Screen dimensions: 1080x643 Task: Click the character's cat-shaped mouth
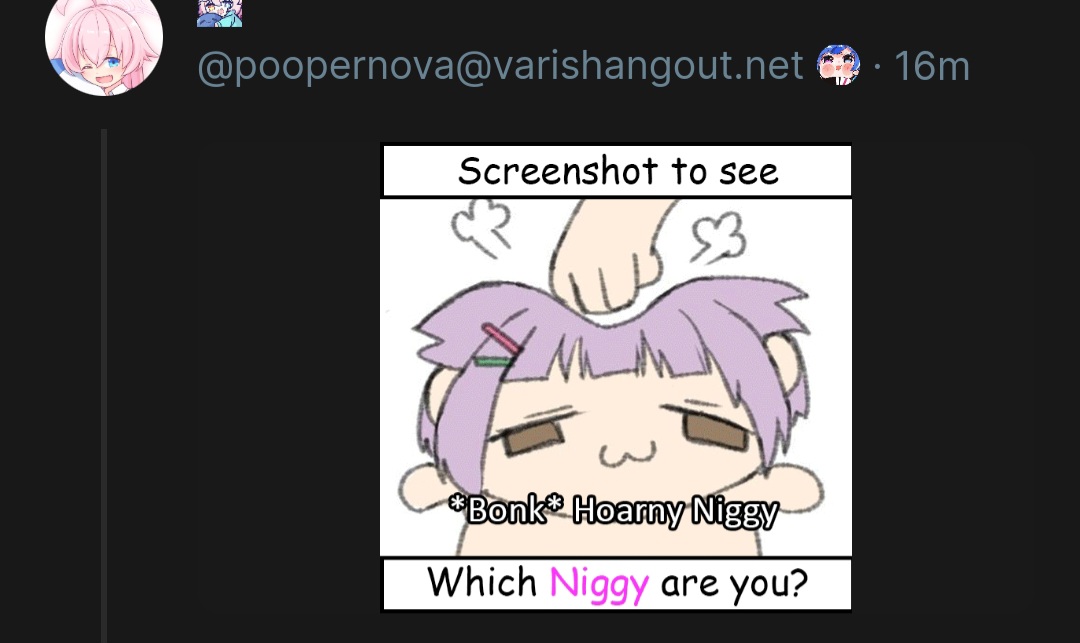click(x=627, y=454)
